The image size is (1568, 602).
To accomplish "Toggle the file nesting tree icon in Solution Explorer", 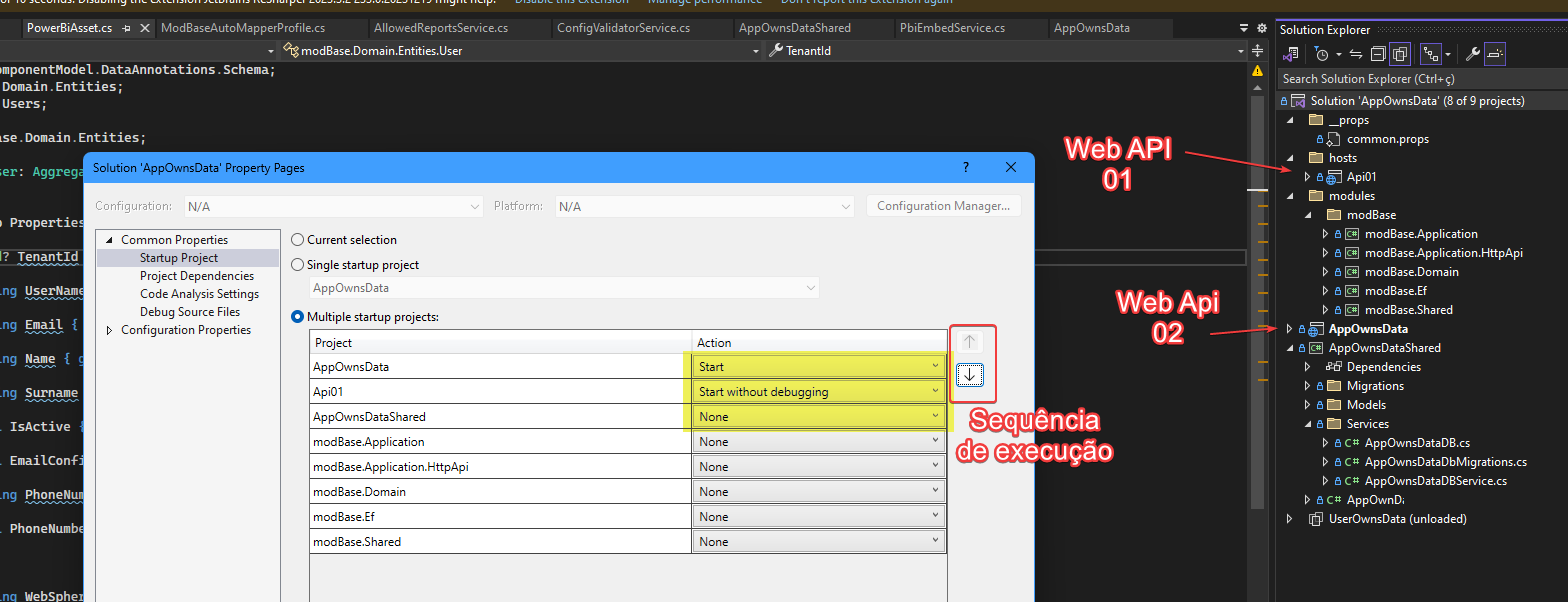I will 1430,53.
